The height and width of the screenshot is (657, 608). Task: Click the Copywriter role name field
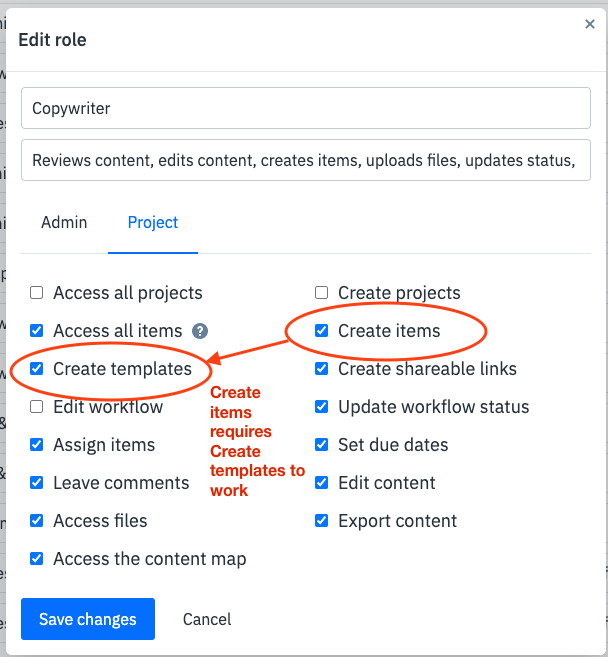coord(306,108)
